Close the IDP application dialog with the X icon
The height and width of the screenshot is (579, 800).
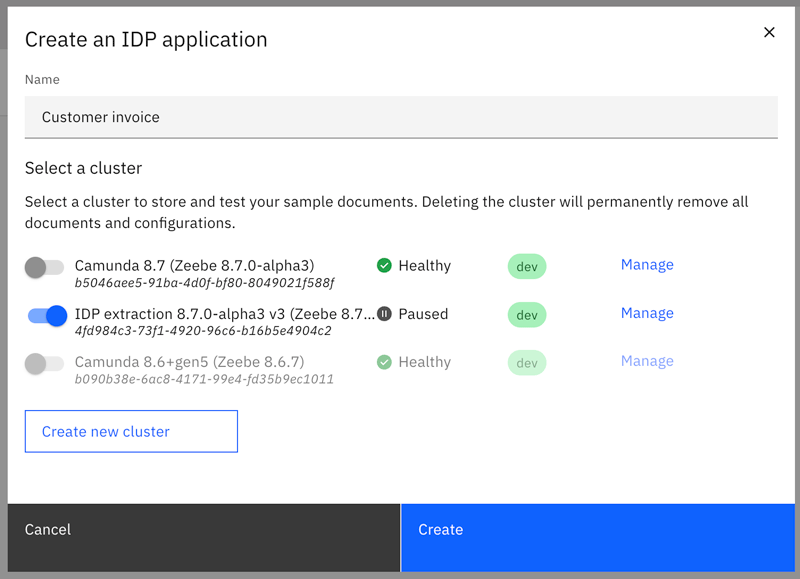tap(769, 32)
